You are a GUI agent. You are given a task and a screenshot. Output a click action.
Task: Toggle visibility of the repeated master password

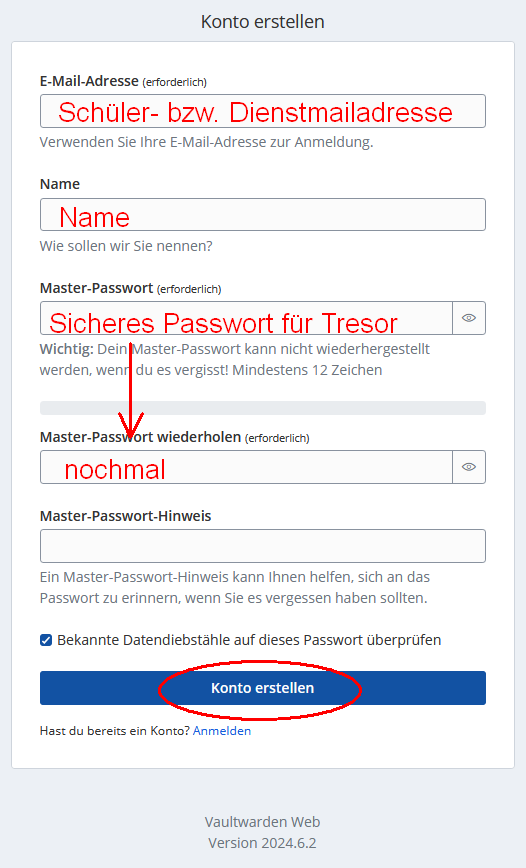pos(469,467)
